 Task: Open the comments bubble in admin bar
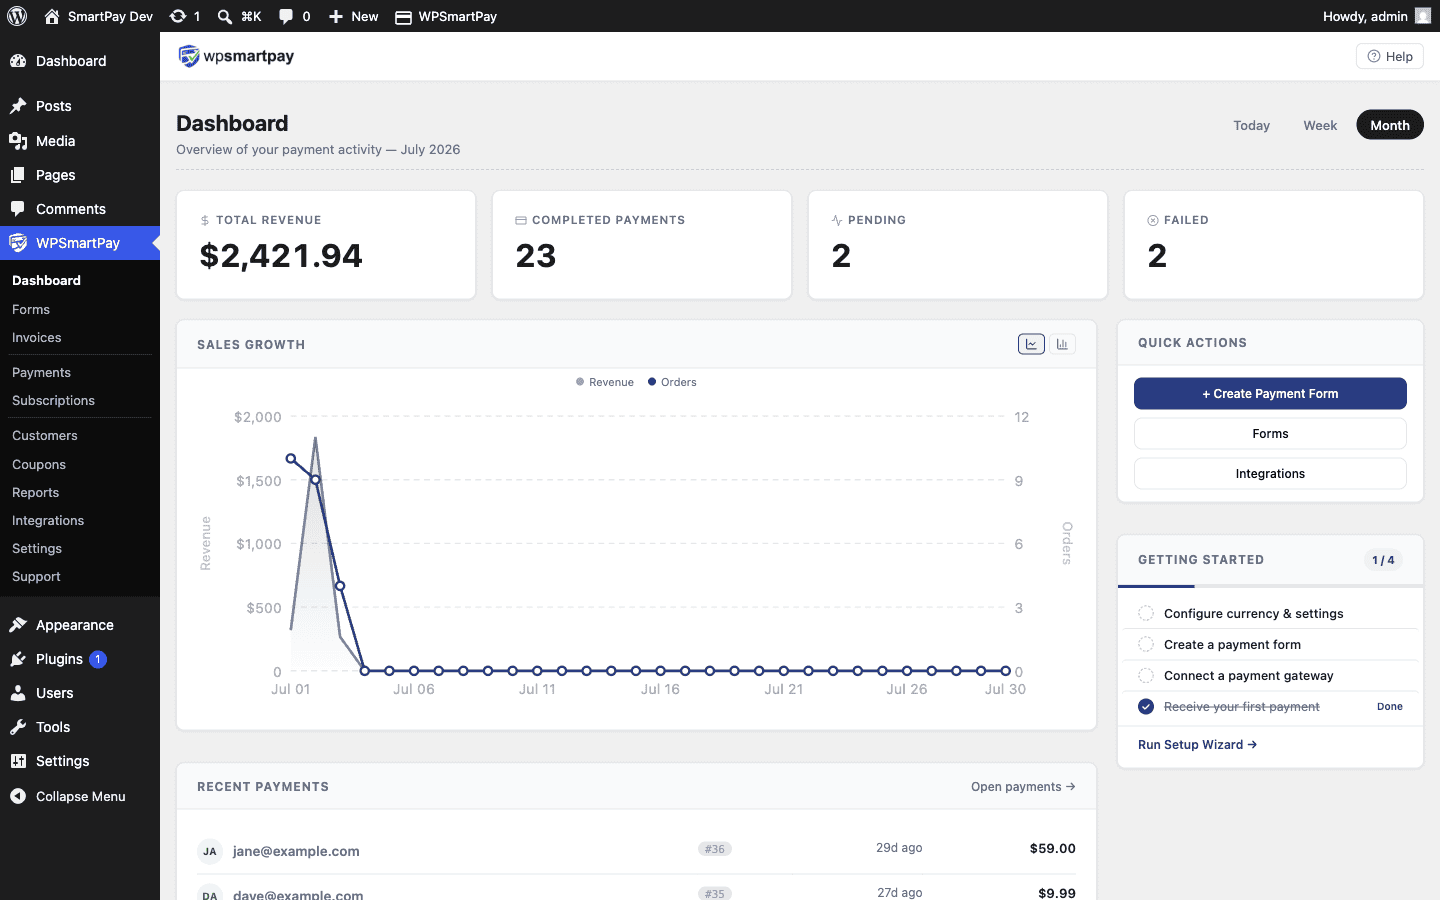tap(294, 16)
